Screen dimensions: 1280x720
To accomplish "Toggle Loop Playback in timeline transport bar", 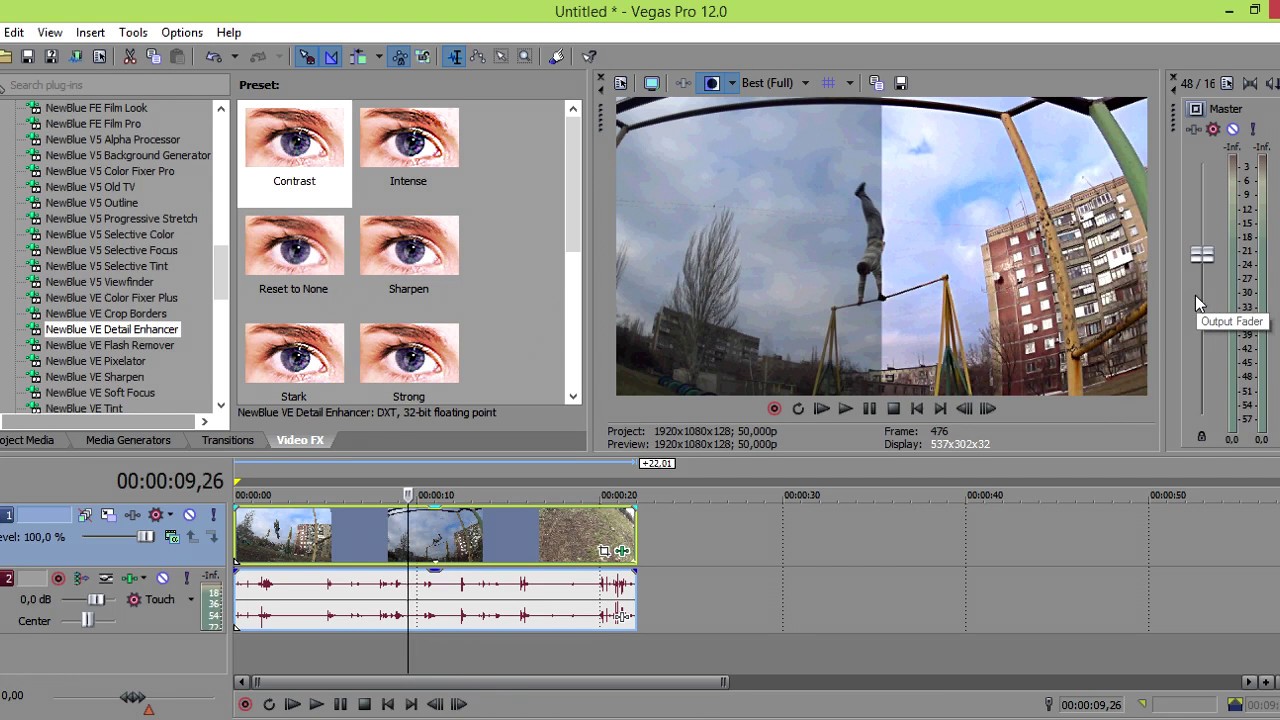I will [268, 704].
